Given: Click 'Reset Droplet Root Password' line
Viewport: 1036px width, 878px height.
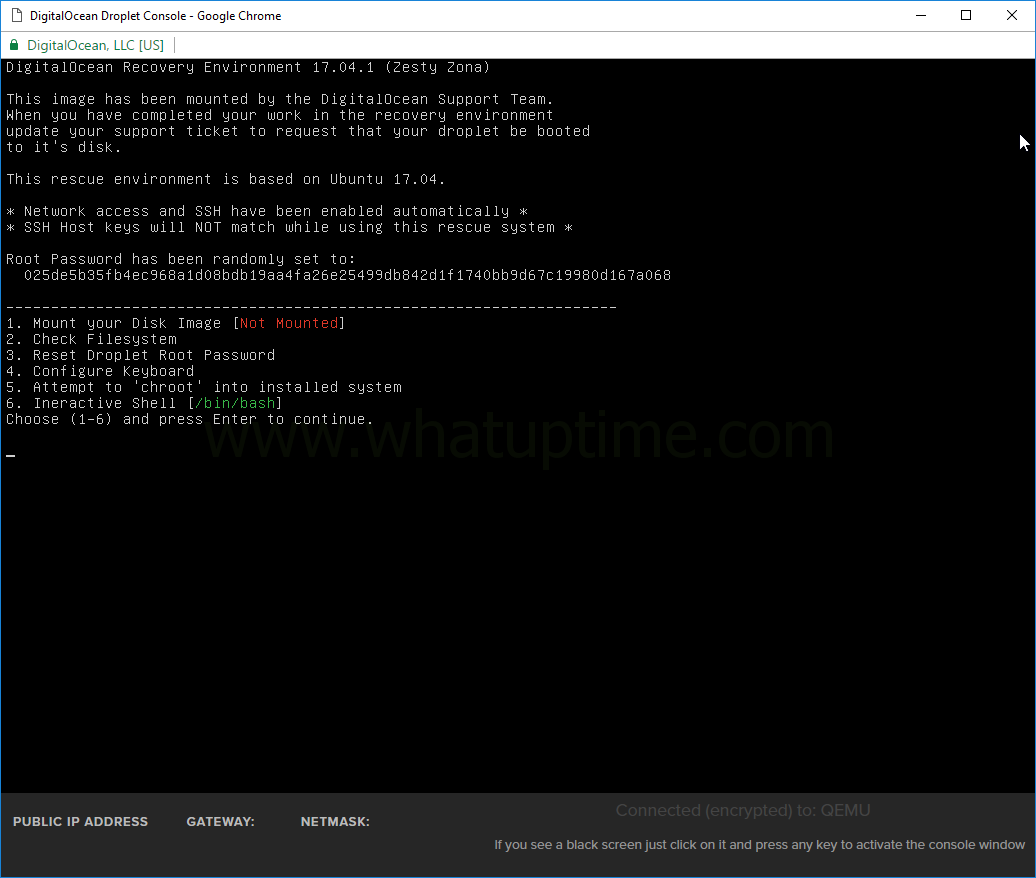Looking at the screenshot, I should [141, 355].
